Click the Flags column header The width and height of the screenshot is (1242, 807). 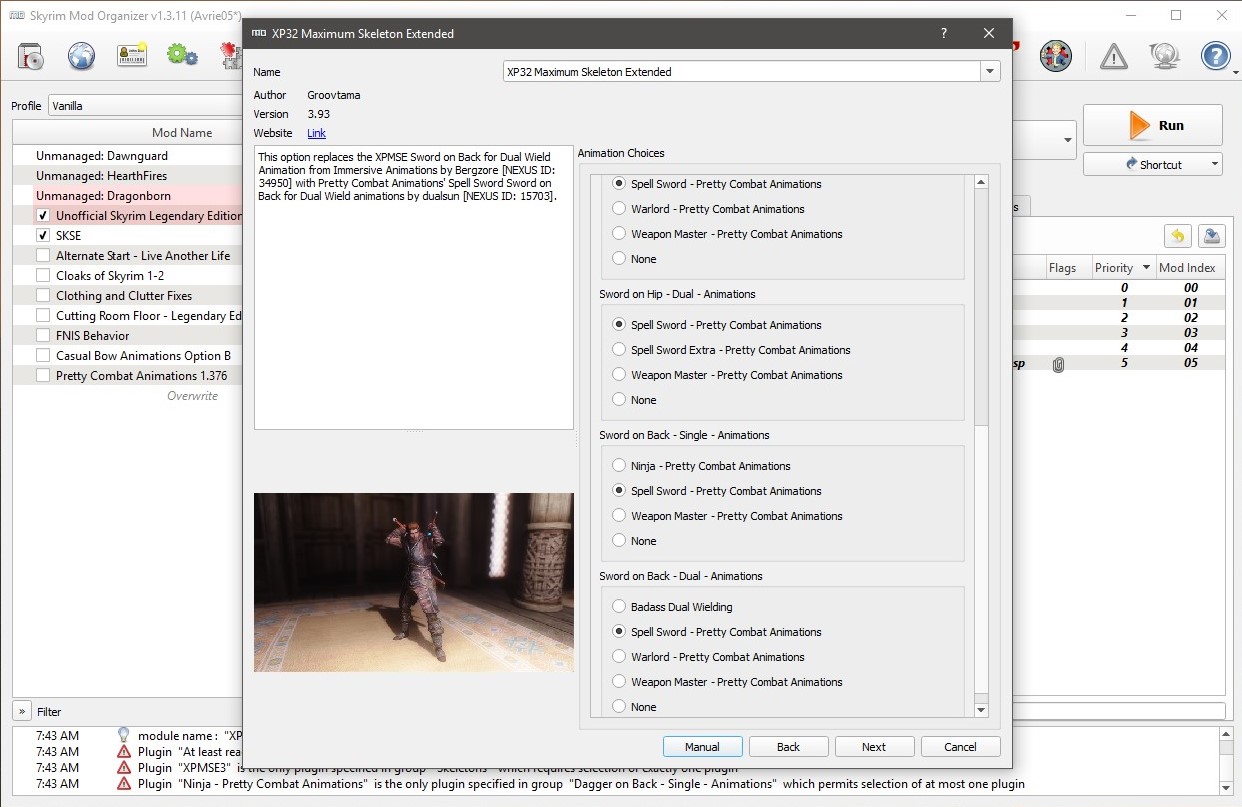coord(1062,268)
